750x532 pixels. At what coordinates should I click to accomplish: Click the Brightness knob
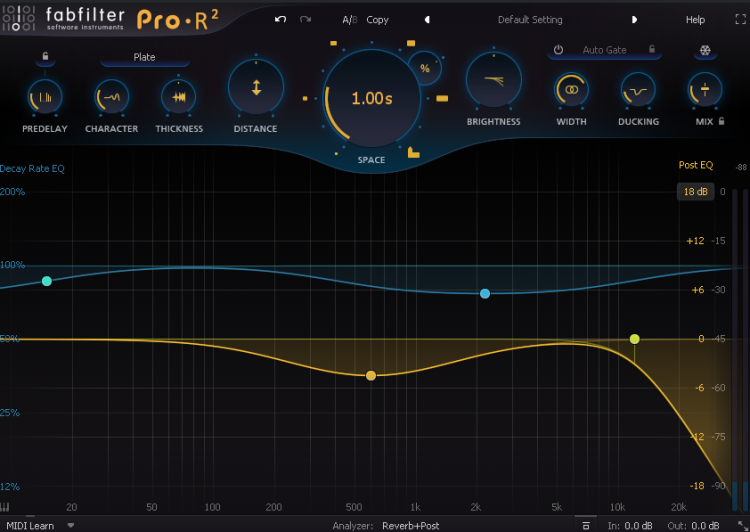click(x=494, y=79)
